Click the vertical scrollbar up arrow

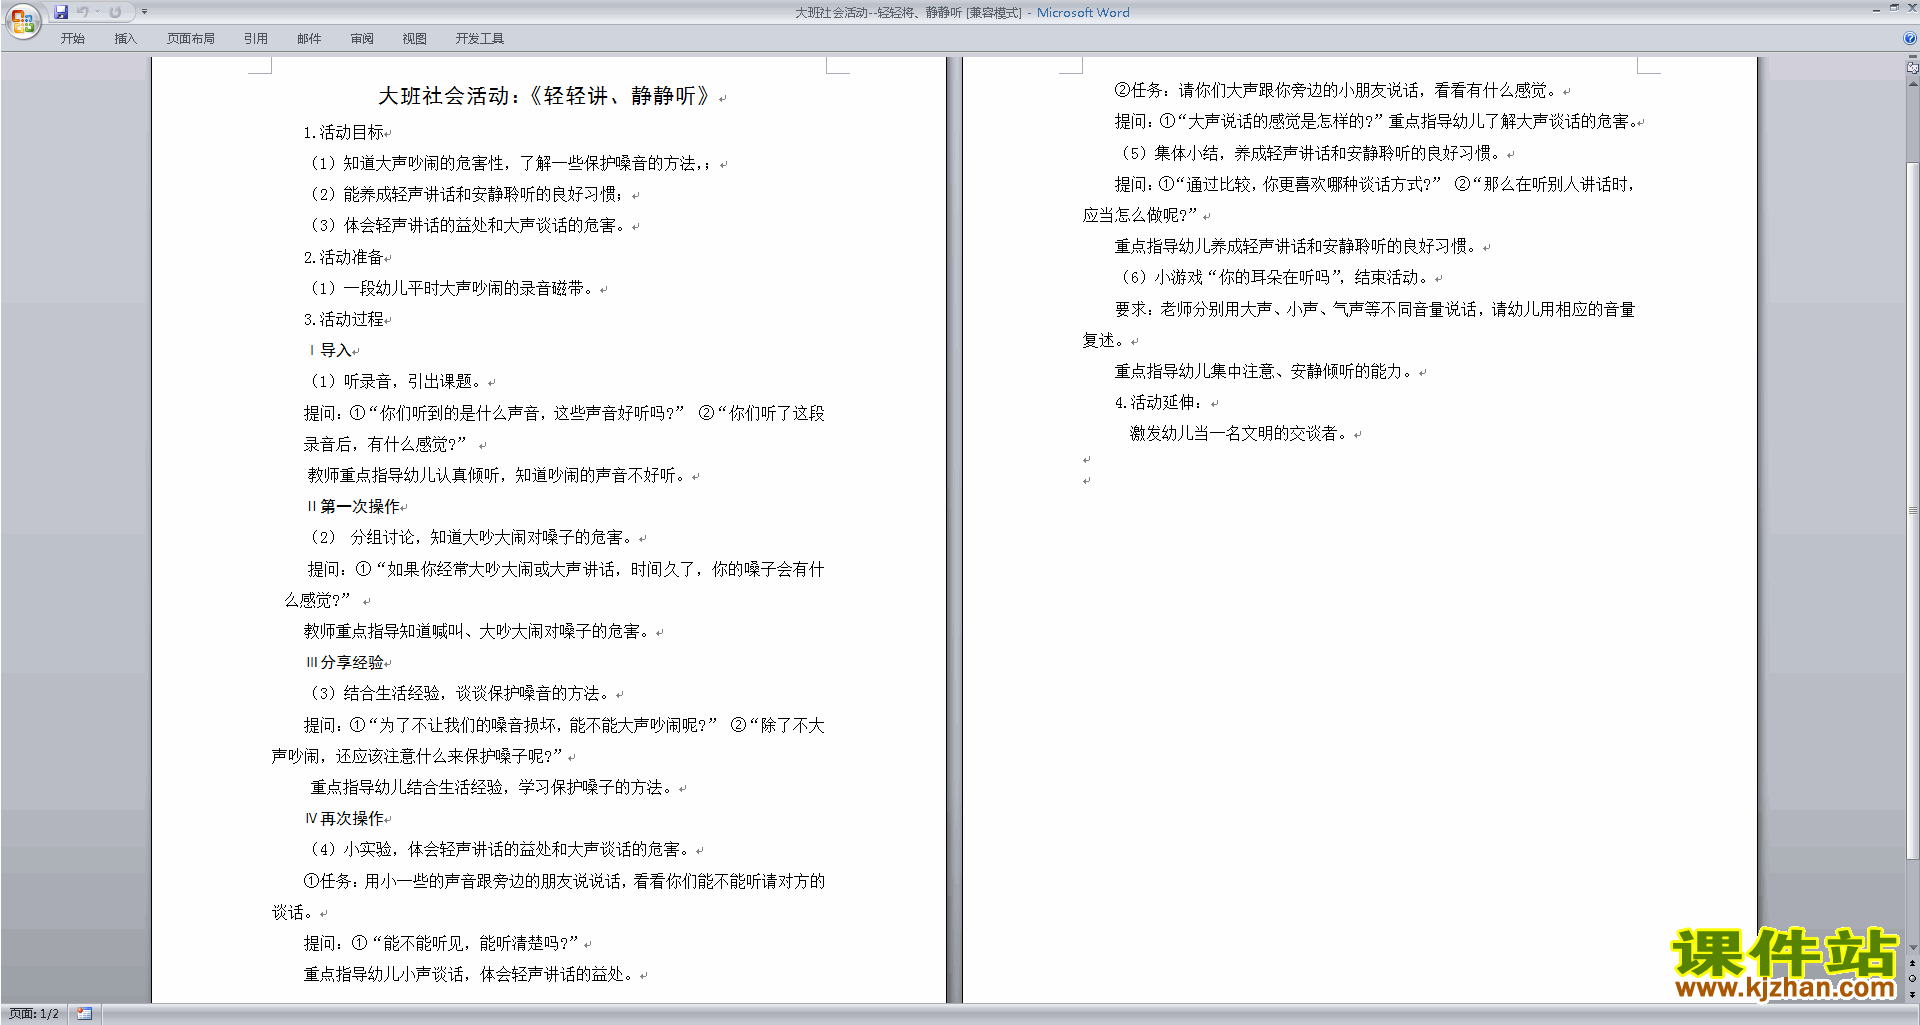pos(1912,84)
